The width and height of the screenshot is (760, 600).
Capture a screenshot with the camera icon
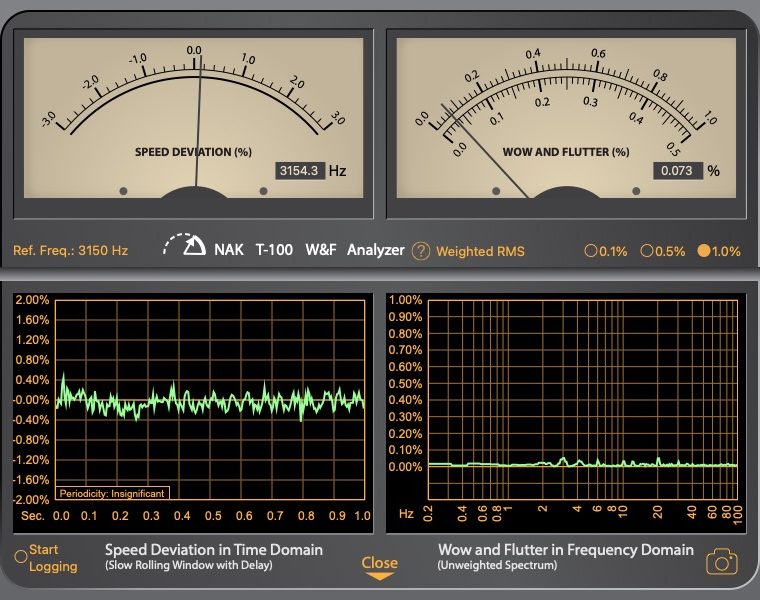click(722, 562)
